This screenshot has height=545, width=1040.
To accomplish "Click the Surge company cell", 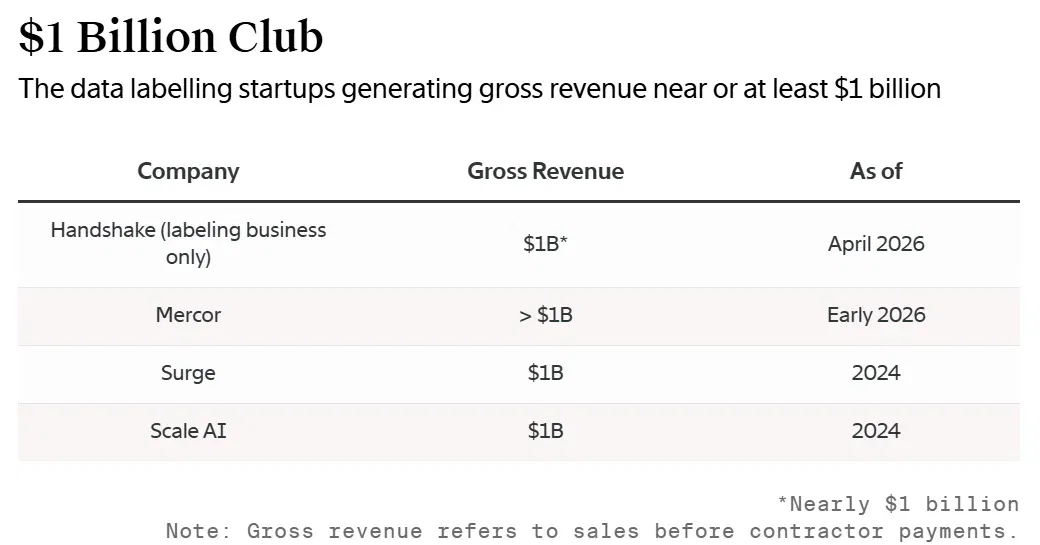I will click(188, 373).
